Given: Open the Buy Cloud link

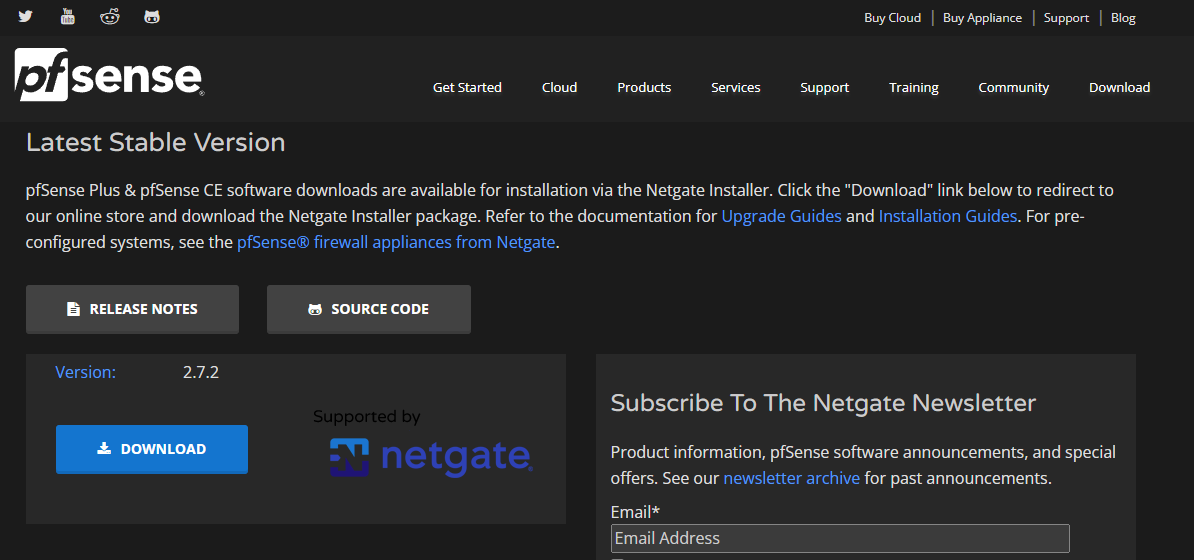Looking at the screenshot, I should point(892,18).
